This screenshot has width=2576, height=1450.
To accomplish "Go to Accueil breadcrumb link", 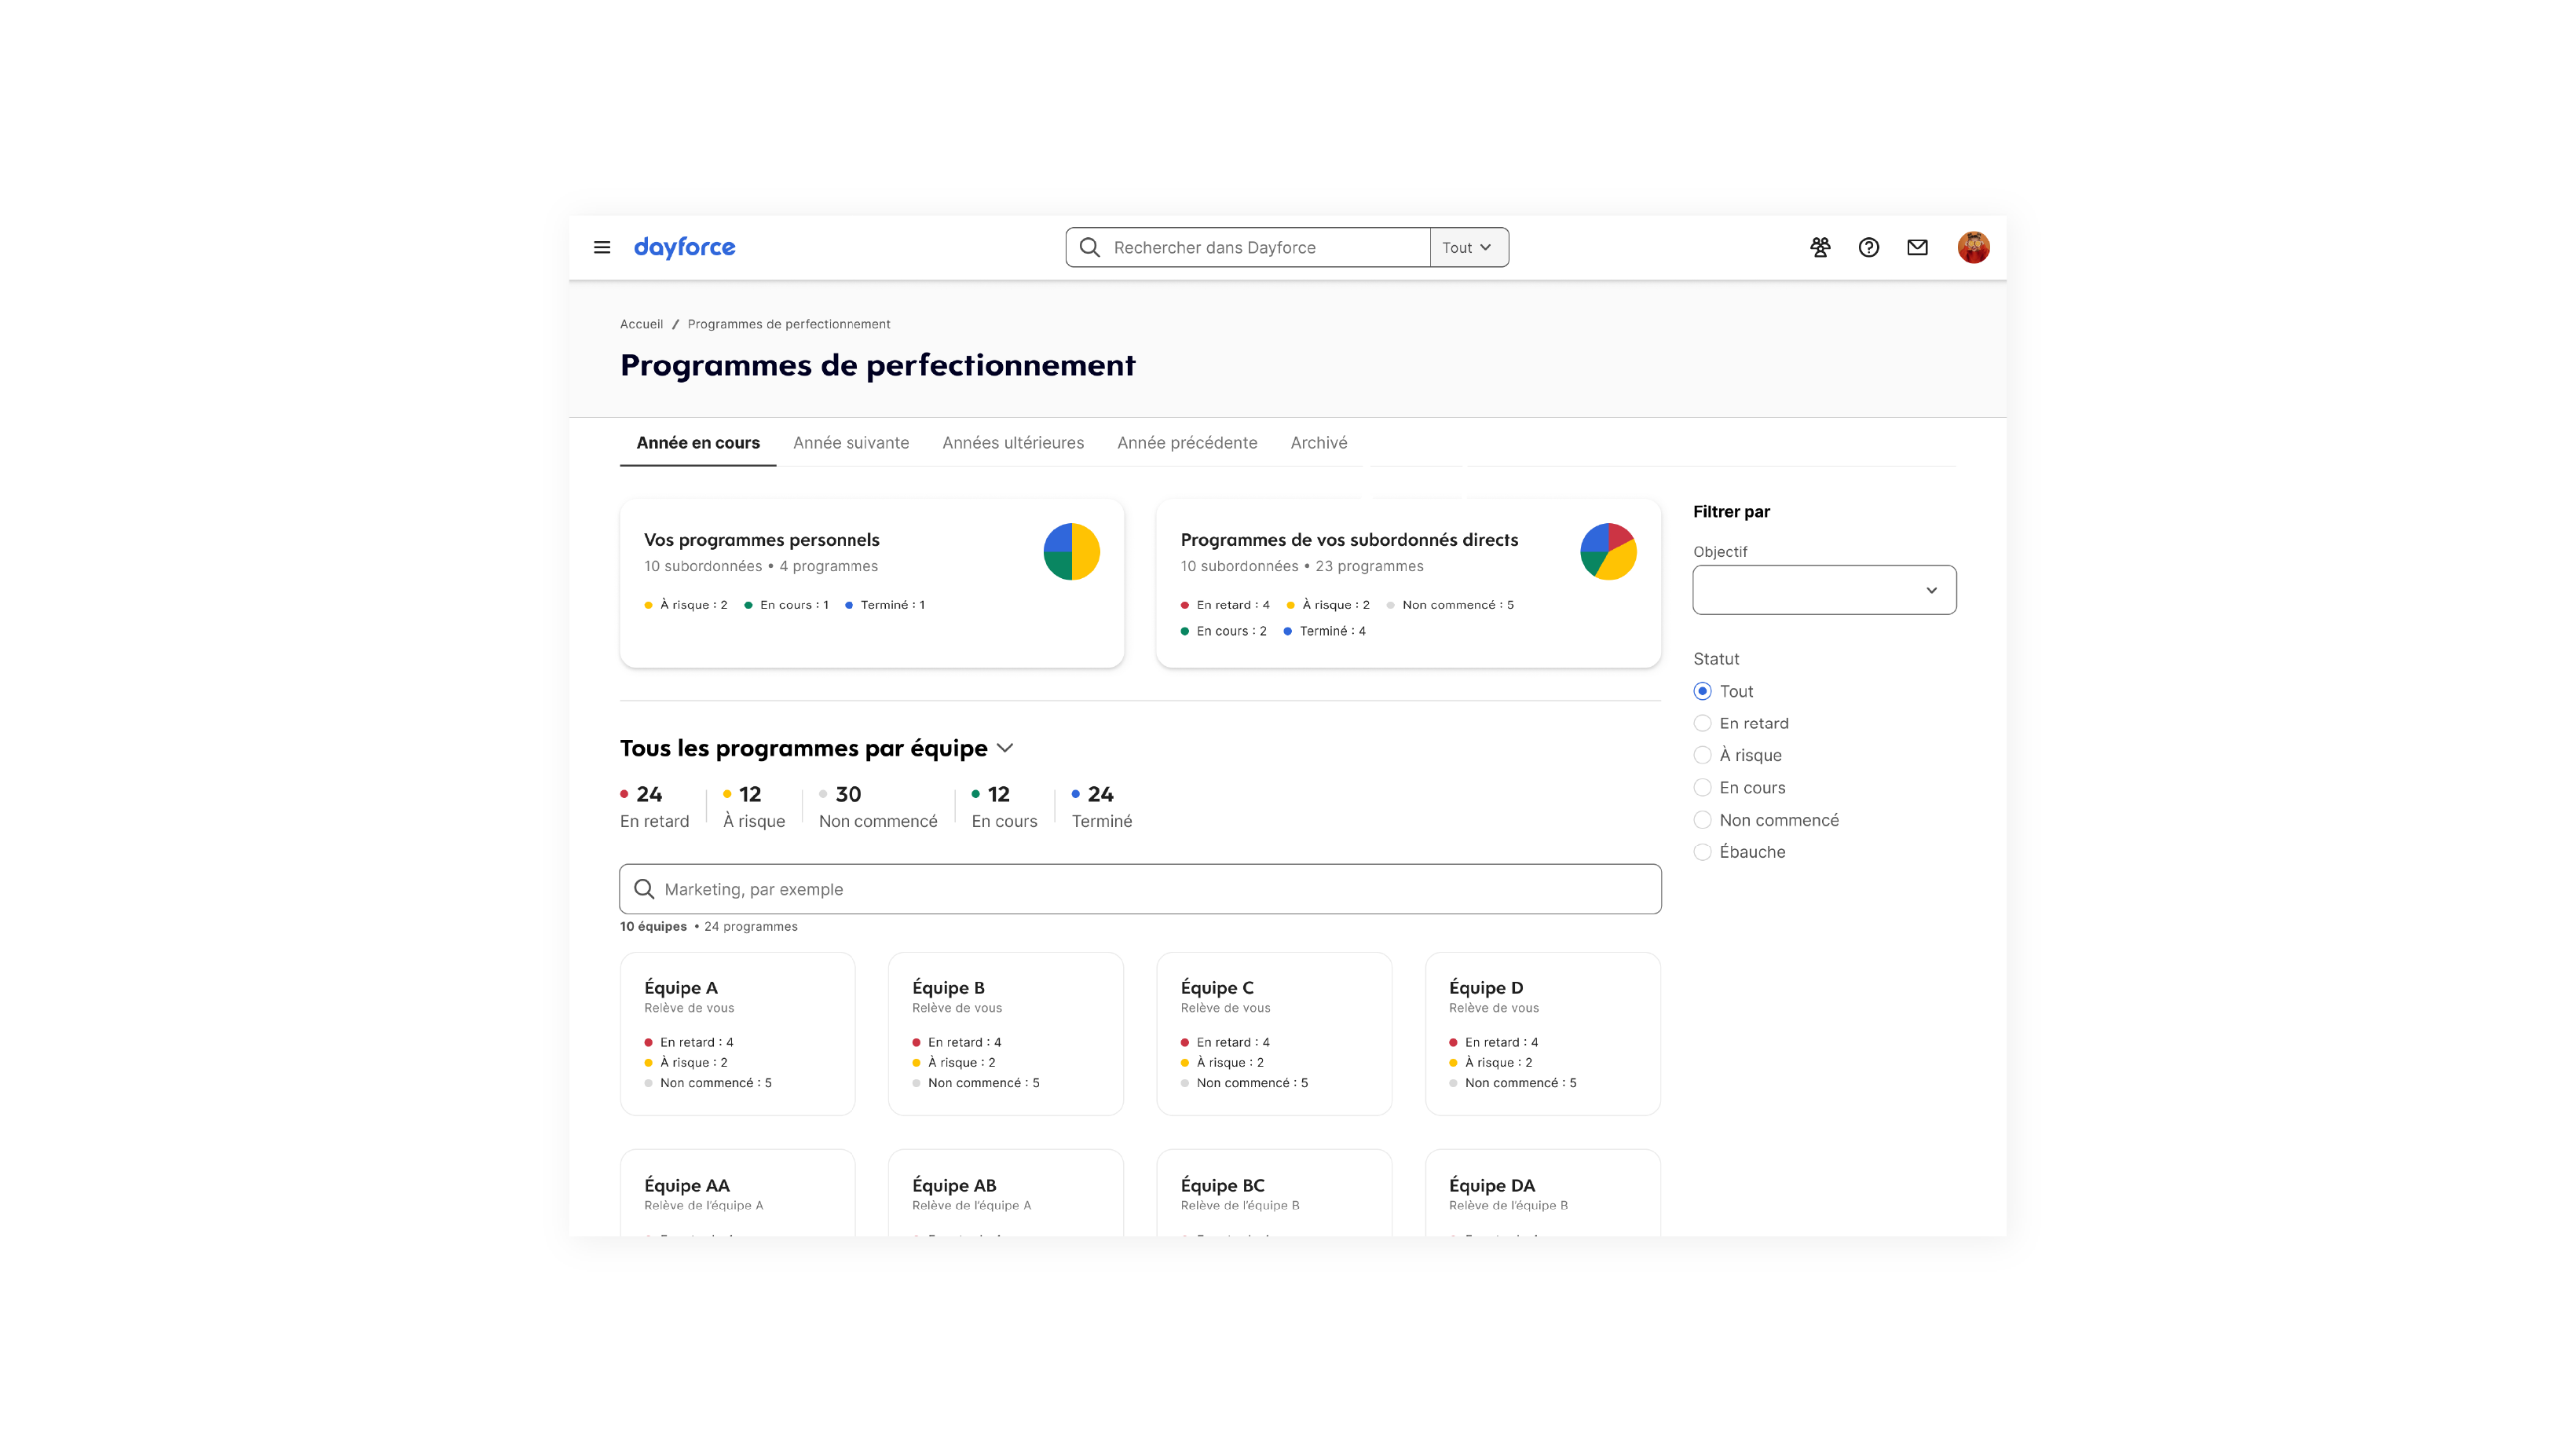I will click(x=641, y=324).
